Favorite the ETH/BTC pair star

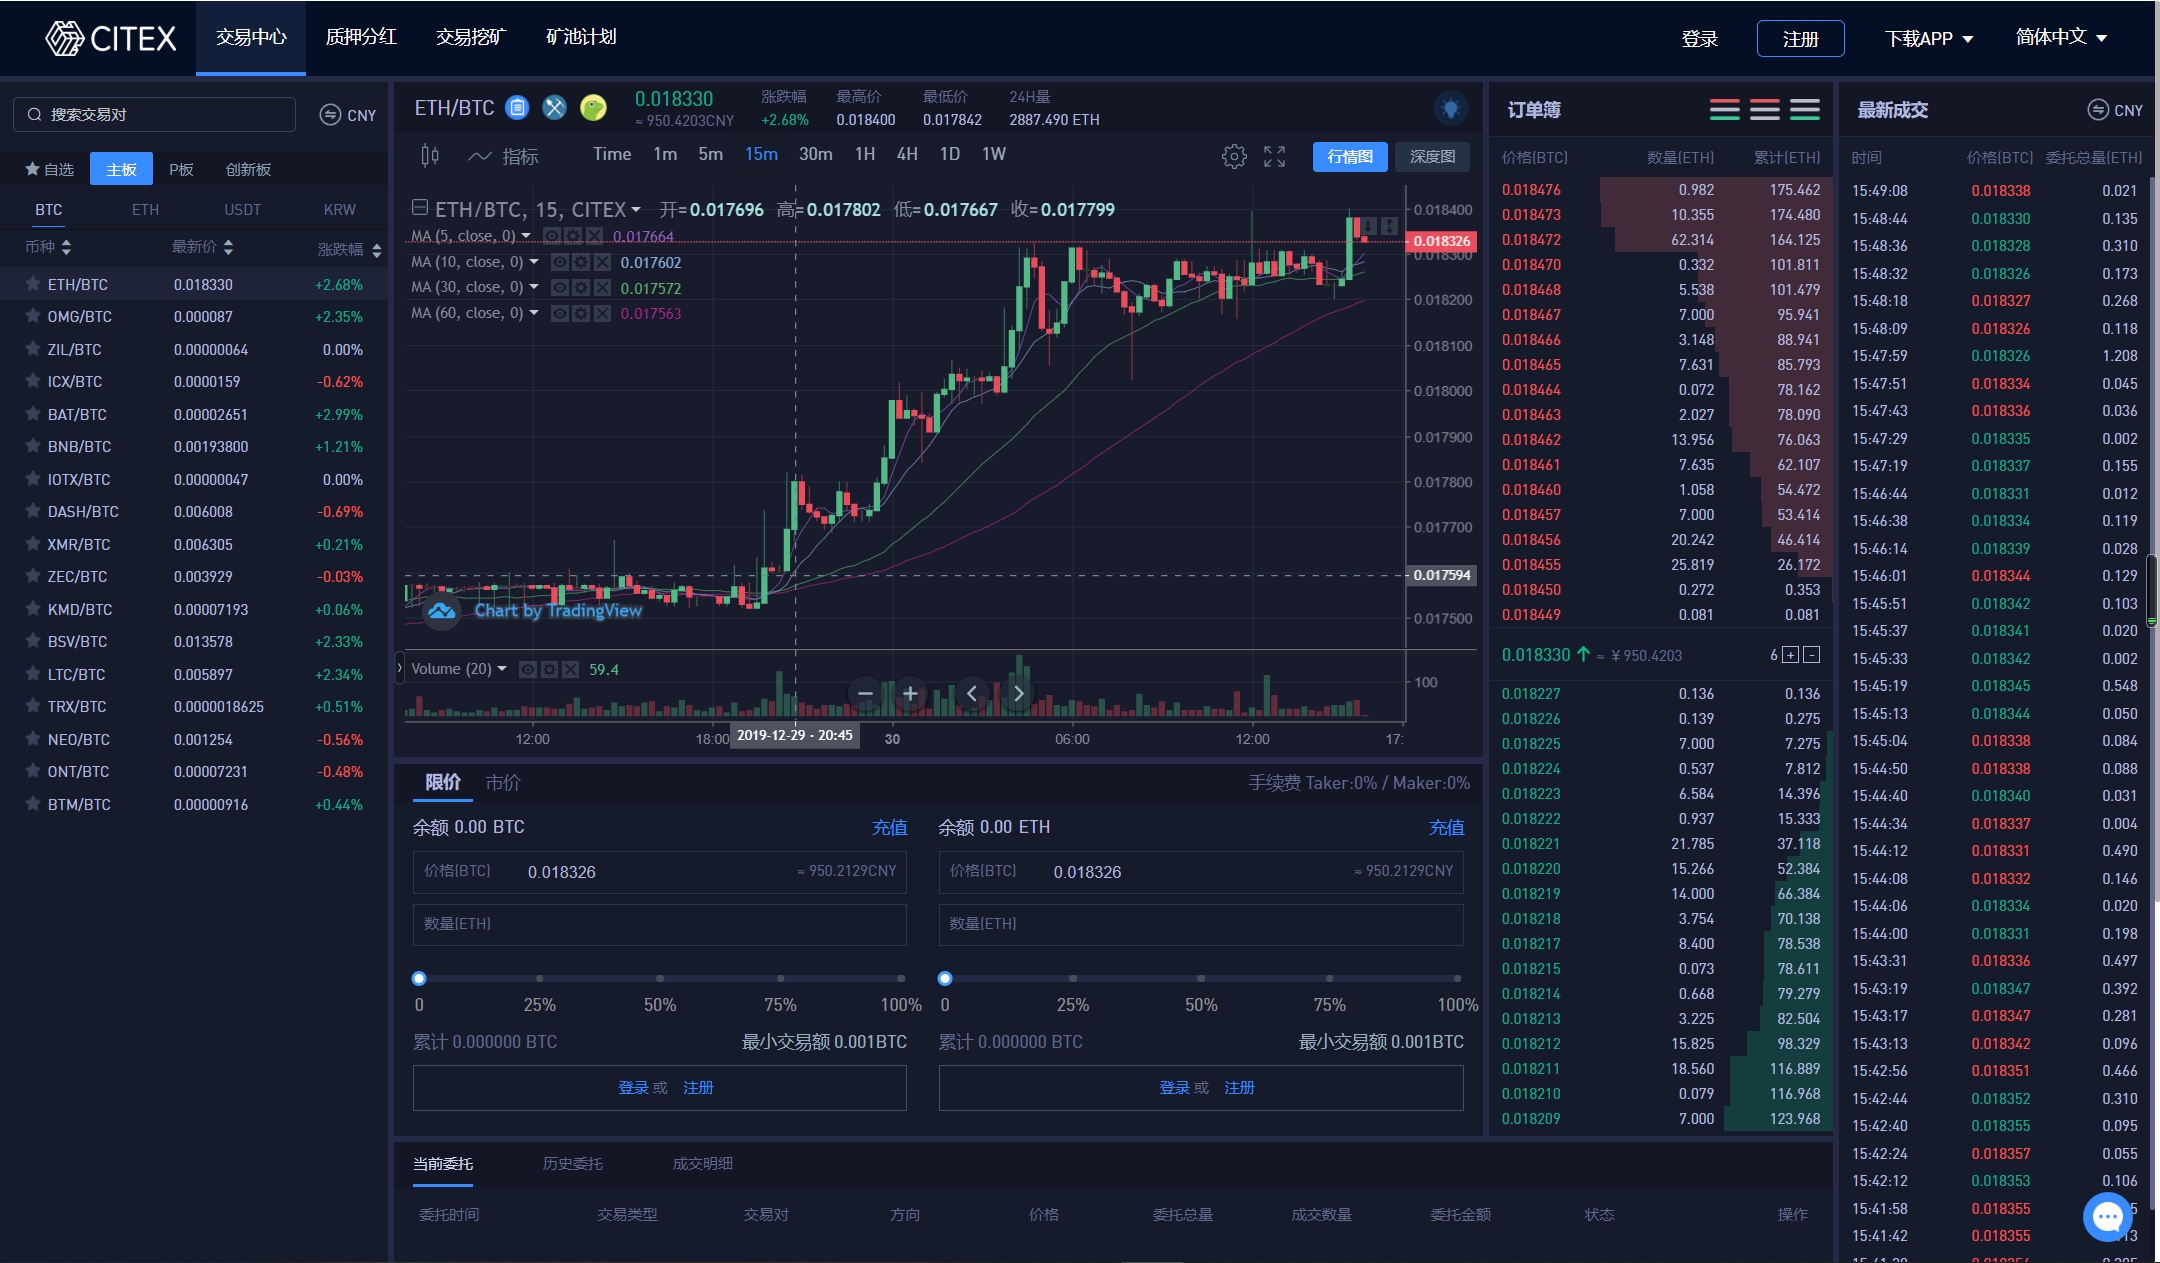pyautogui.click(x=32, y=284)
